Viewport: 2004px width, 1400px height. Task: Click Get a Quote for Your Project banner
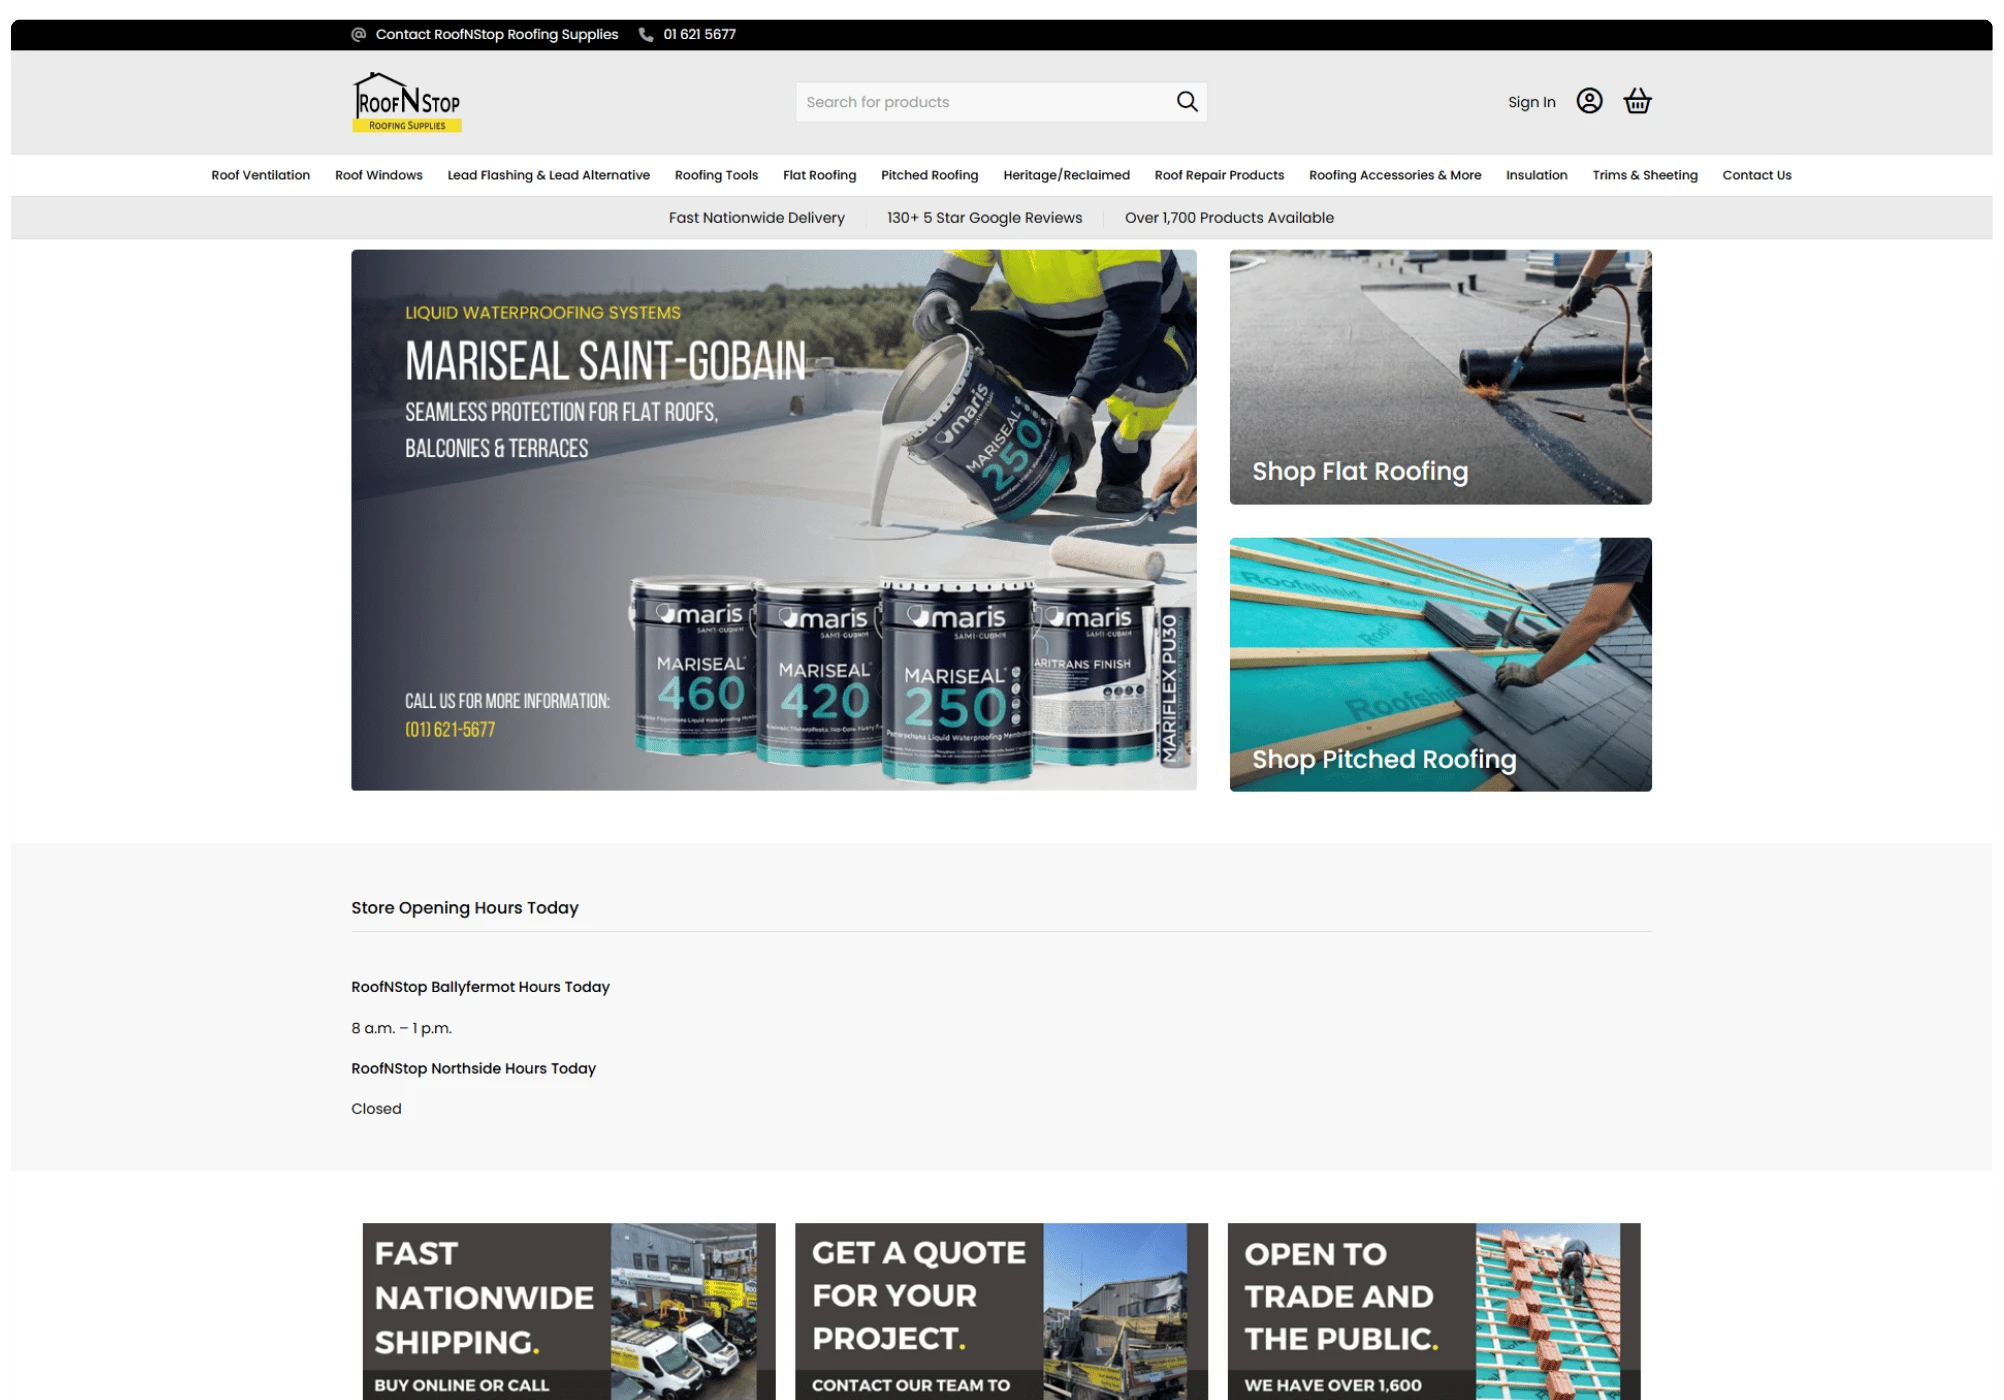coord(1001,1311)
